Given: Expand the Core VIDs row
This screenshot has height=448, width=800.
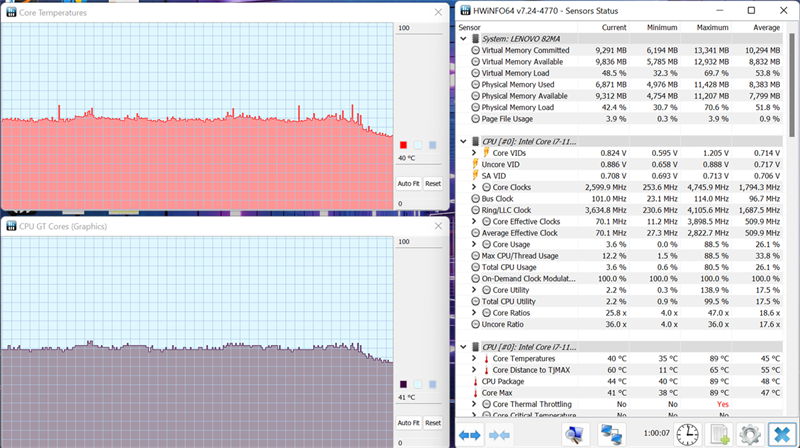Looking at the screenshot, I should [x=474, y=153].
